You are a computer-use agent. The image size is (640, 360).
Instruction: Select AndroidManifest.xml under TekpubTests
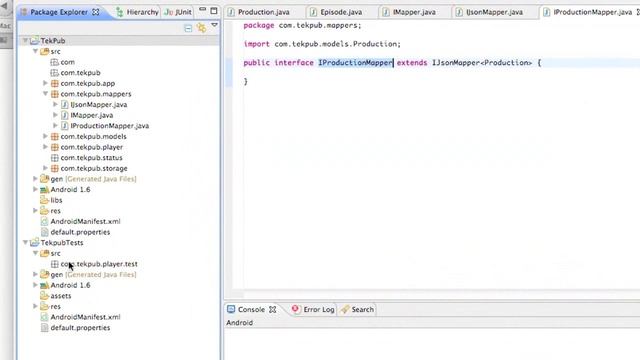pos(85,317)
